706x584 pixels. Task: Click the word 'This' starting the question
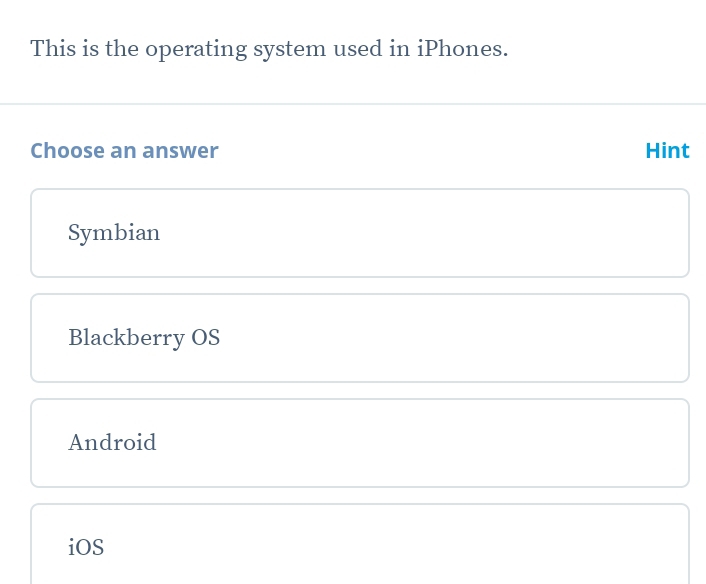tap(50, 49)
